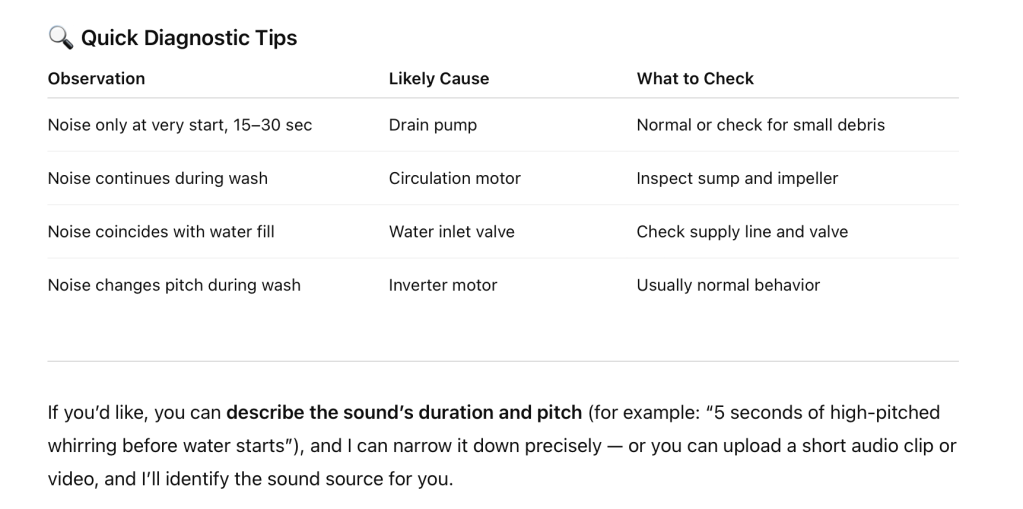Select 'Noise coincides with water fill' cell

pyautogui.click(x=161, y=231)
